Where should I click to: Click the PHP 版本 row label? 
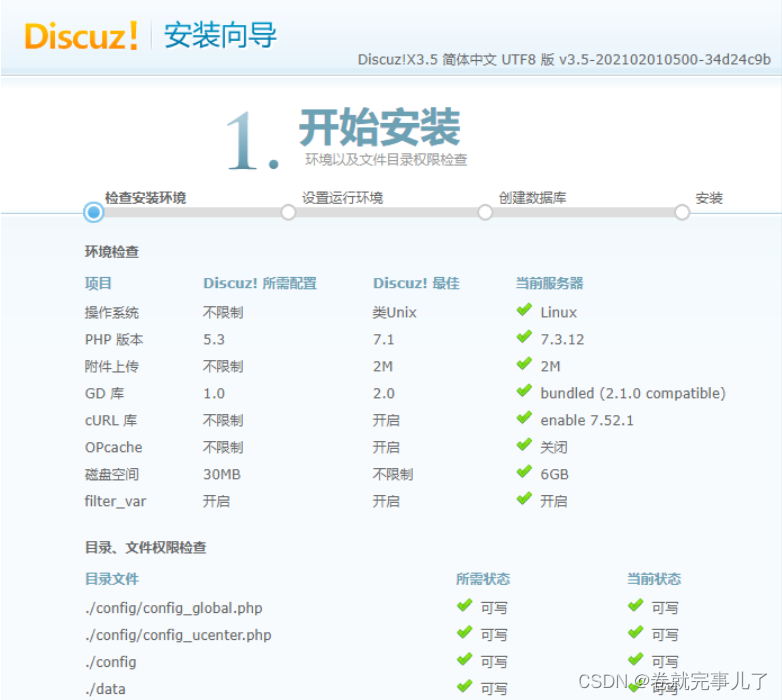pos(114,340)
